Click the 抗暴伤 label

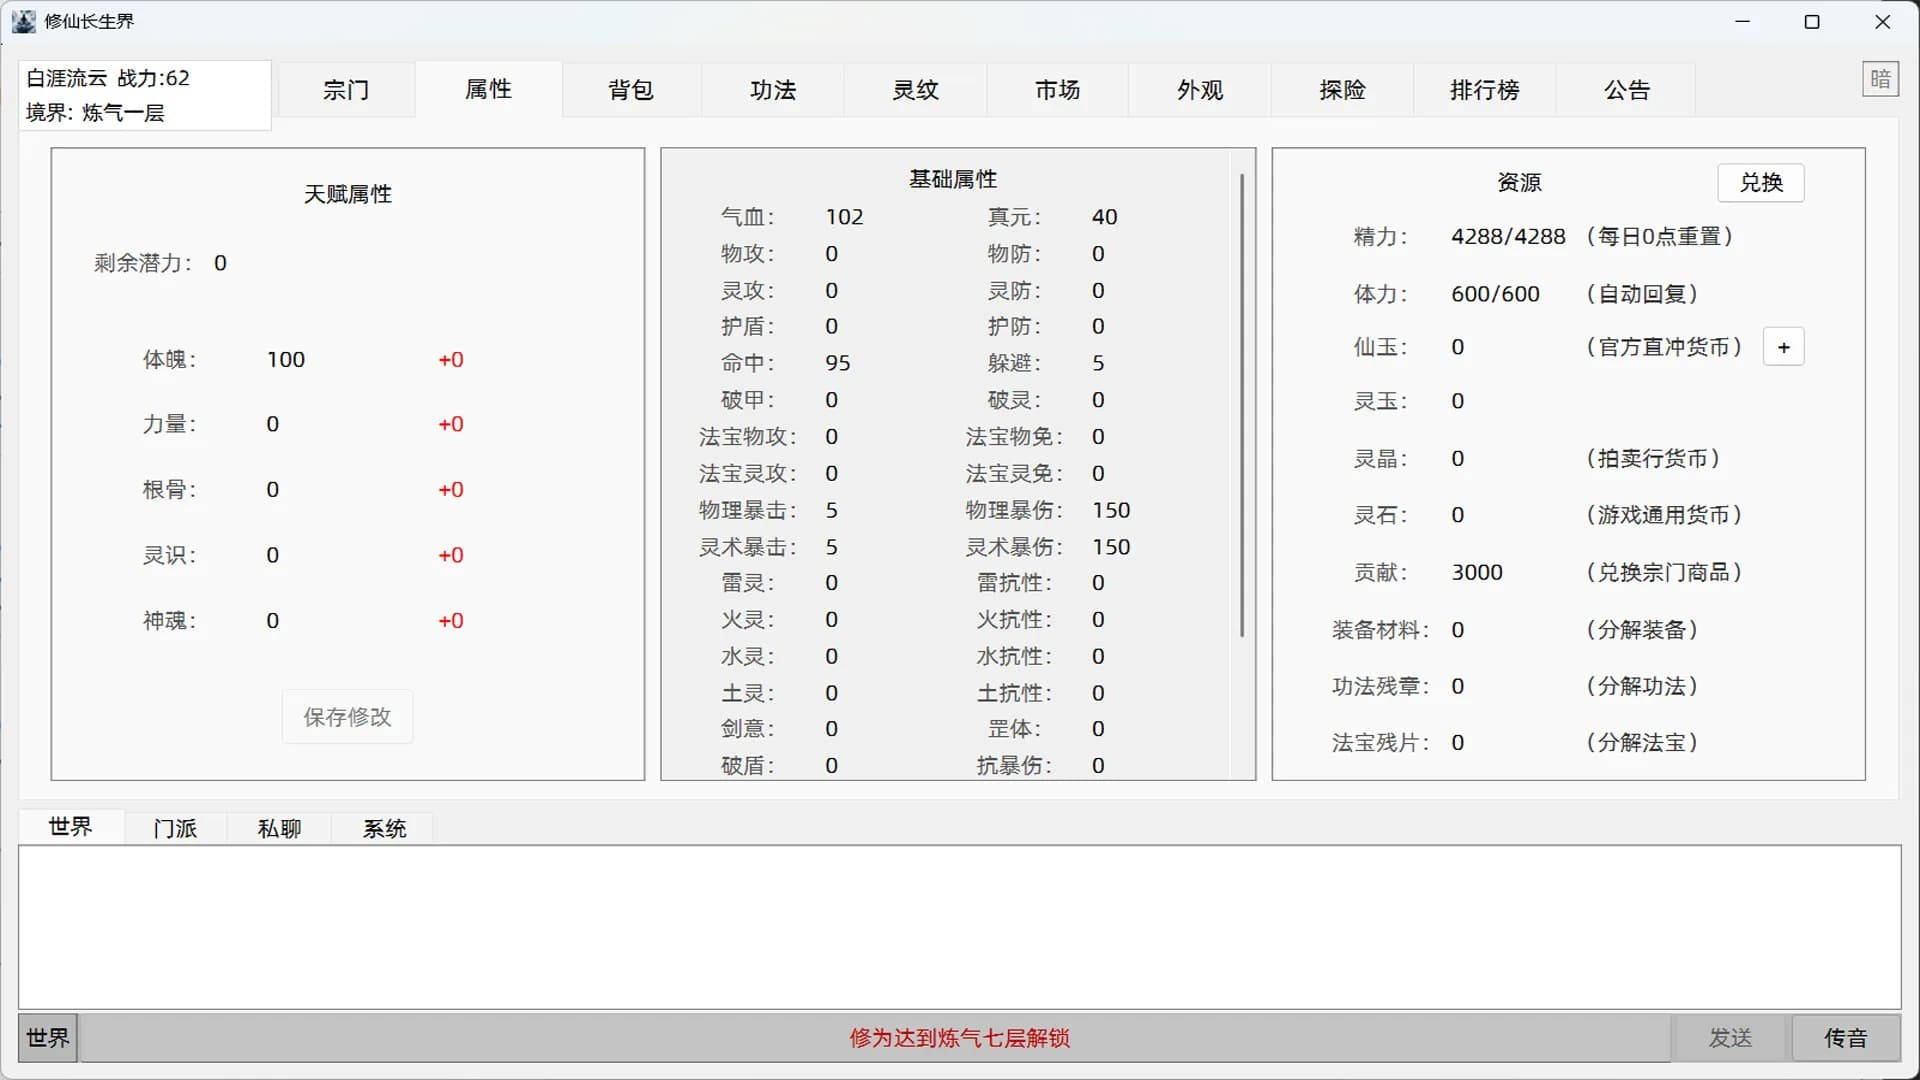point(1013,766)
